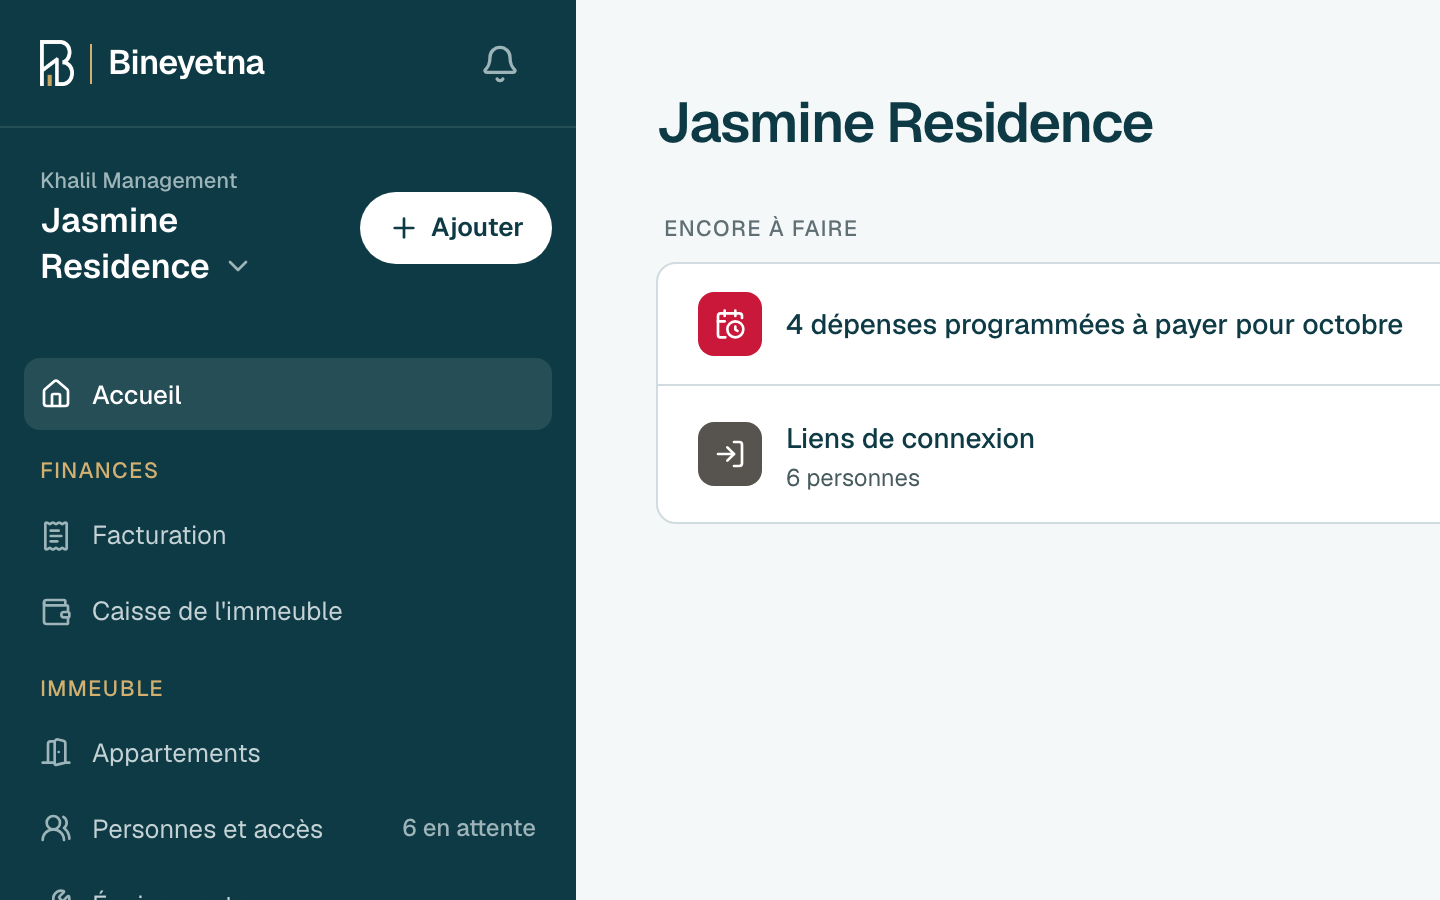Open the Jasmine Residence building switcher
This screenshot has height=900, width=1440.
click(x=145, y=243)
